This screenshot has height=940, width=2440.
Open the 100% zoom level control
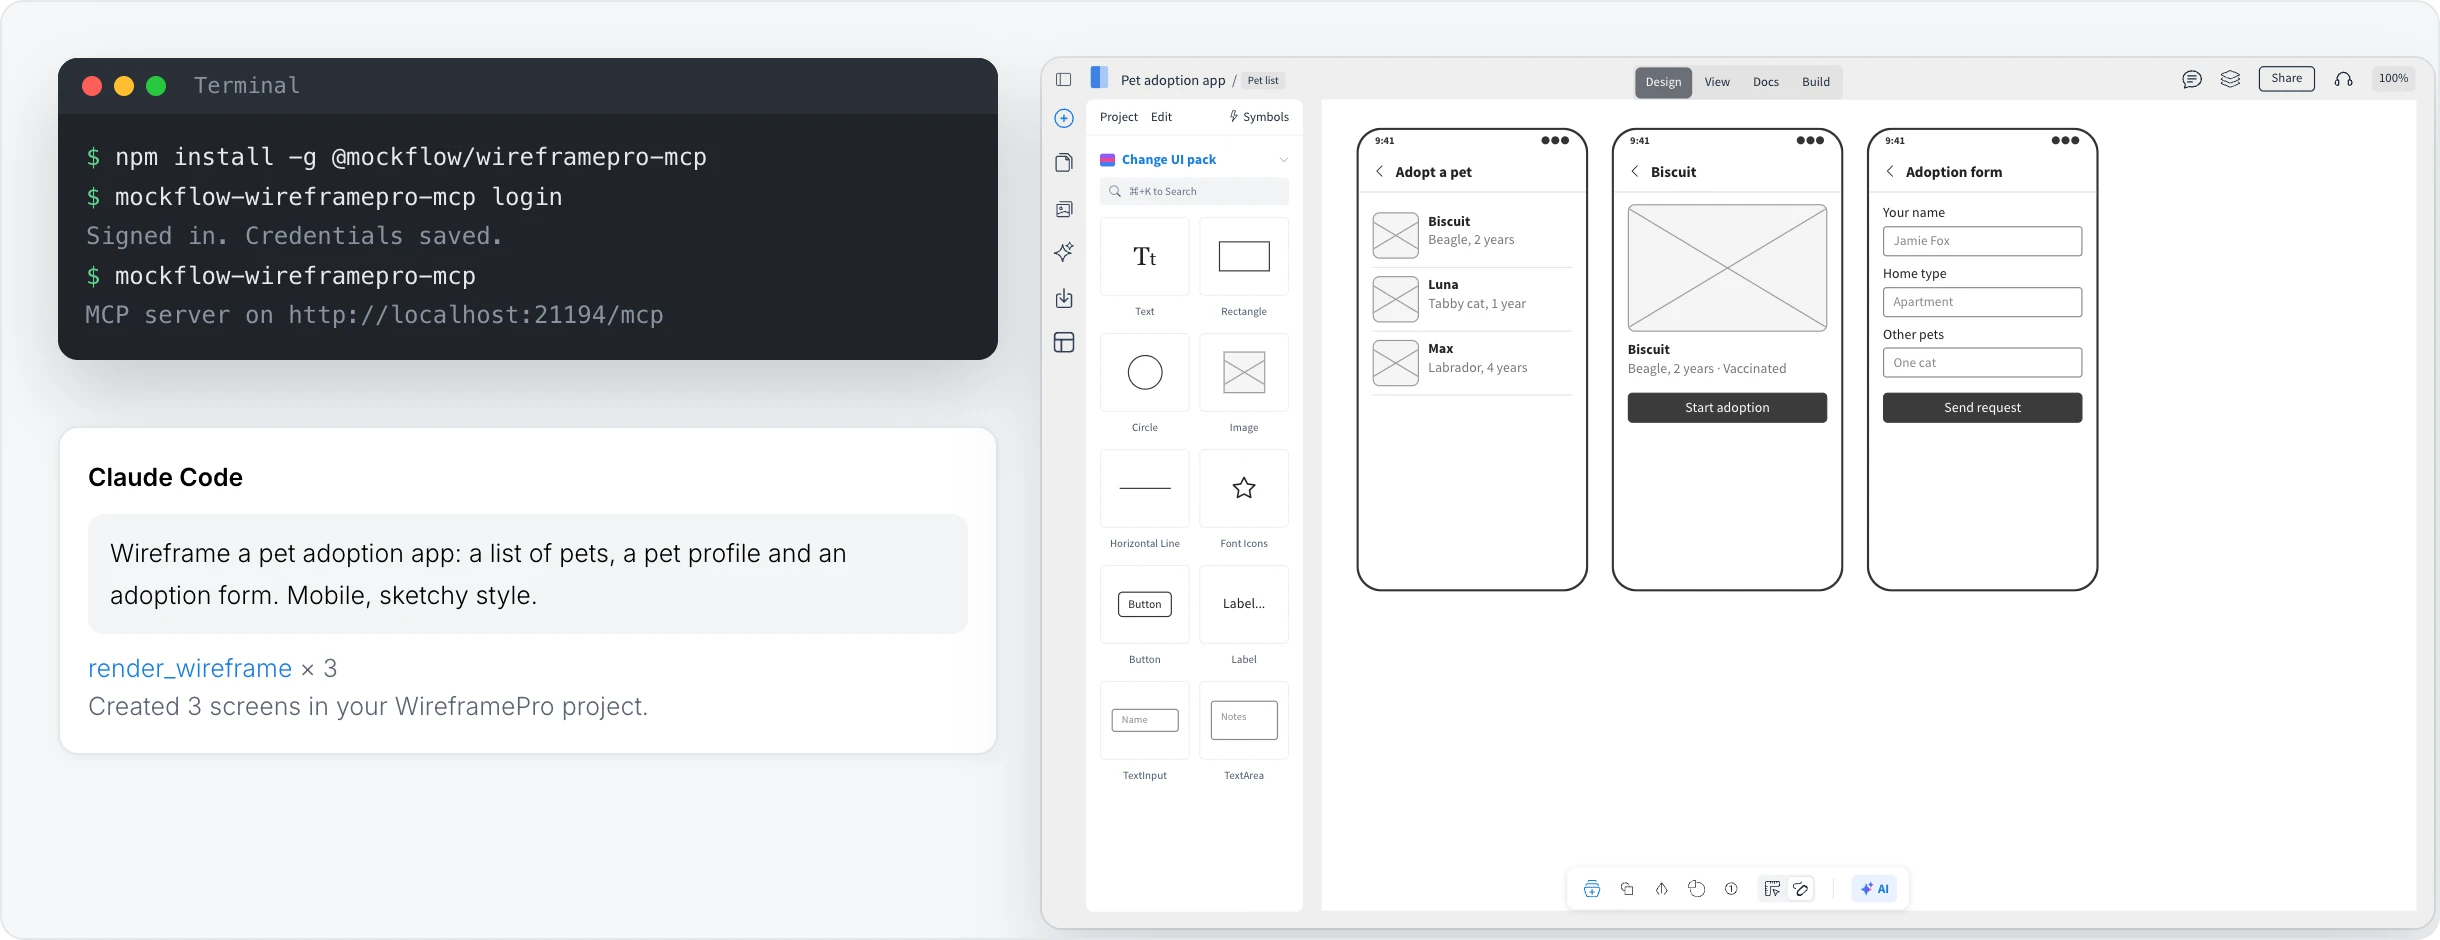pos(2393,79)
